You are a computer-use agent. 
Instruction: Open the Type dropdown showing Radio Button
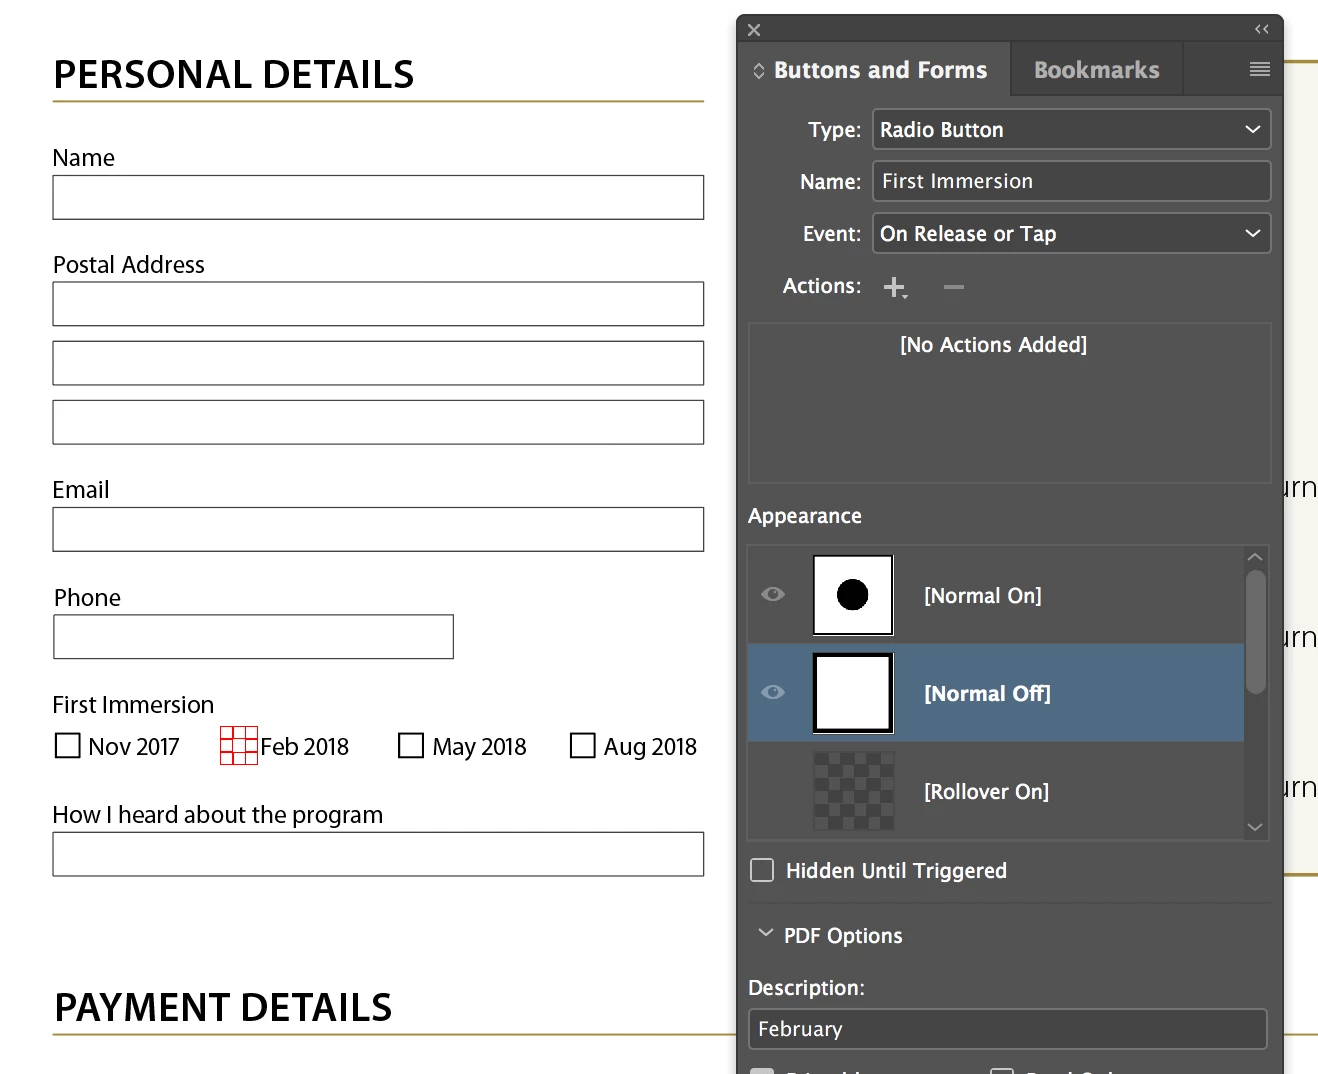1071,129
